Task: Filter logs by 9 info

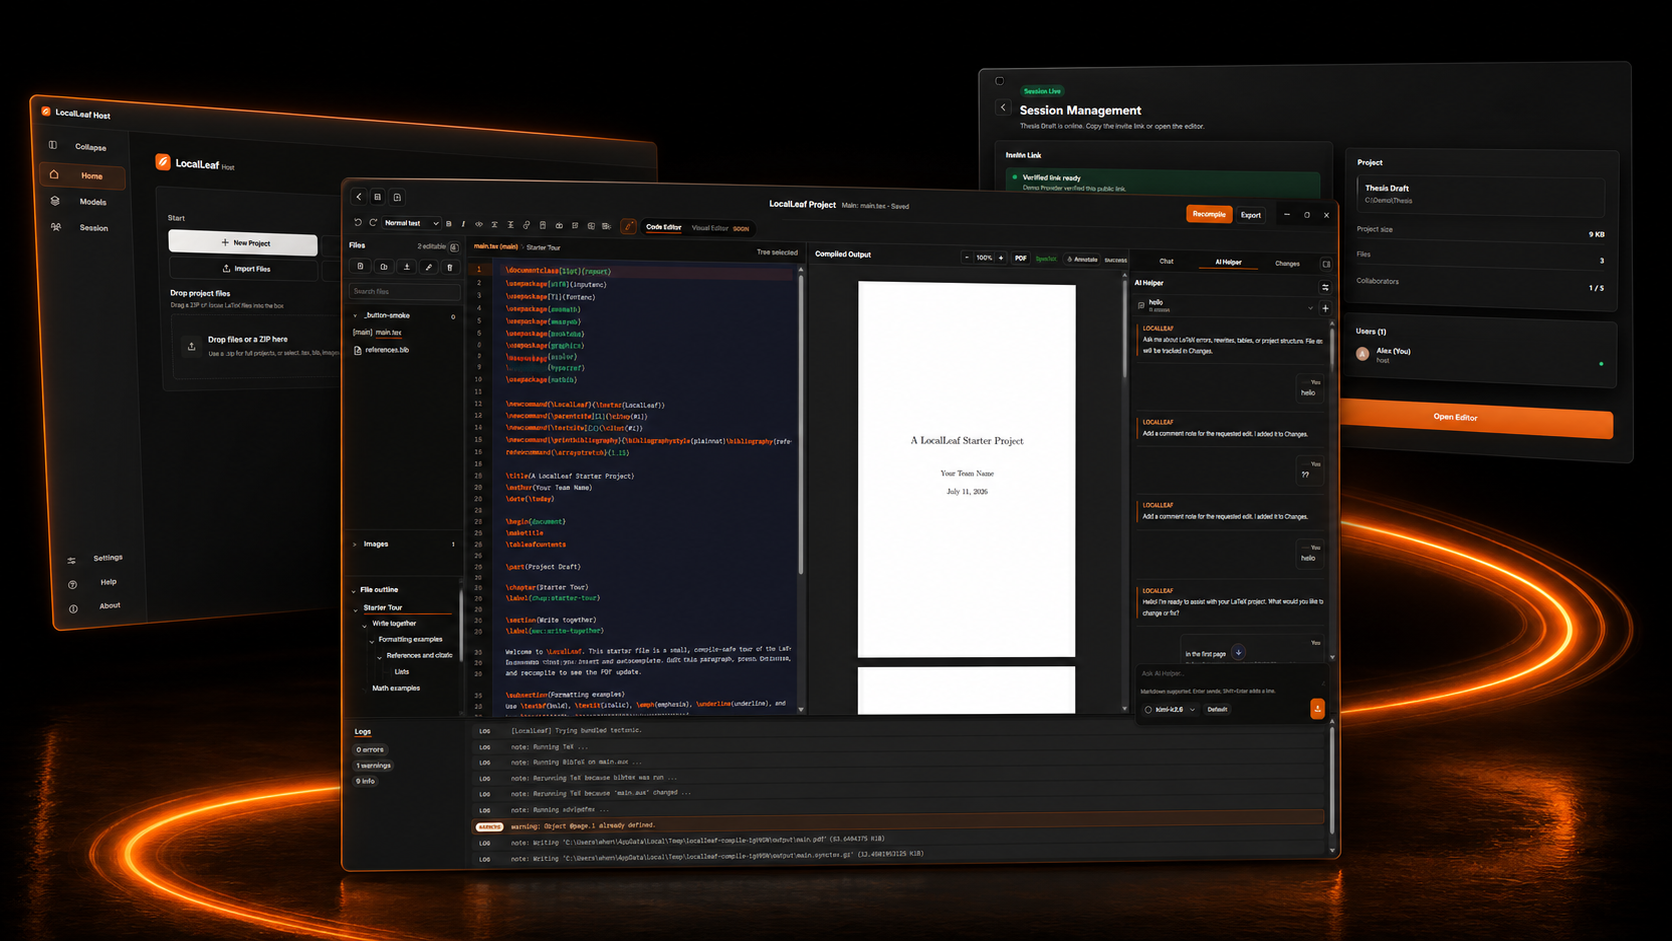Action: (366, 781)
